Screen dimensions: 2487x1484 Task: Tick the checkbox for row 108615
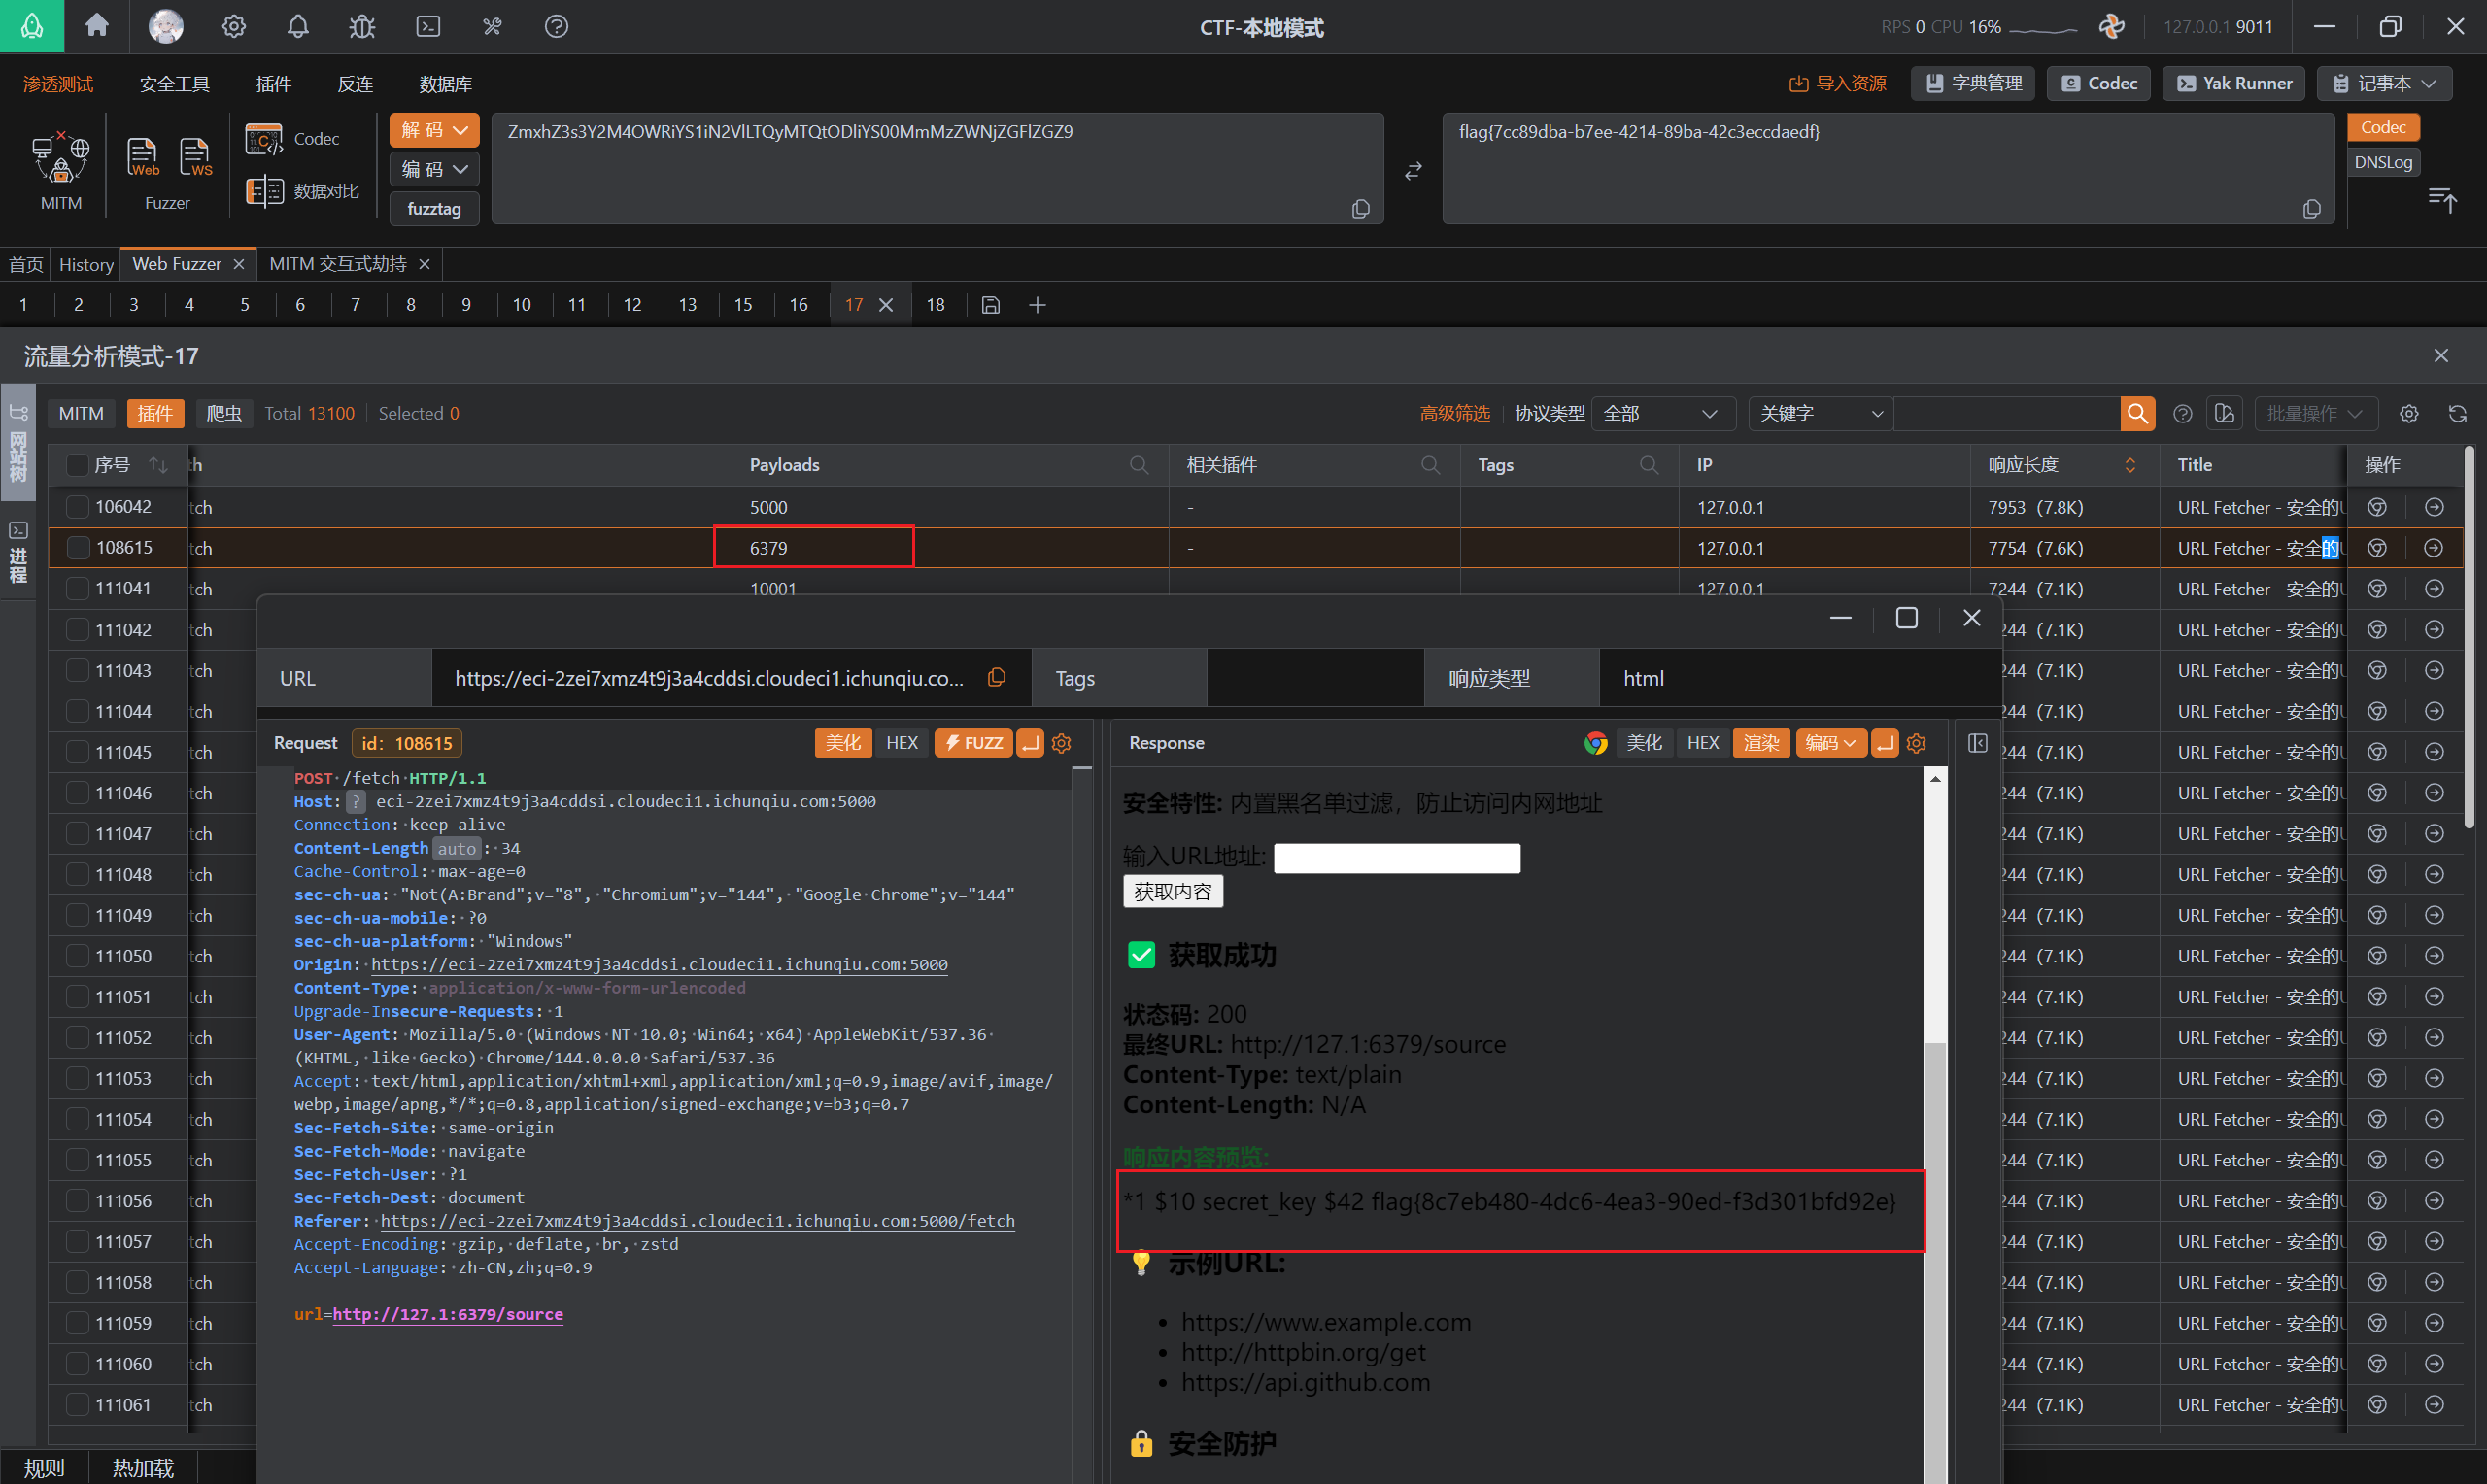tap(77, 547)
